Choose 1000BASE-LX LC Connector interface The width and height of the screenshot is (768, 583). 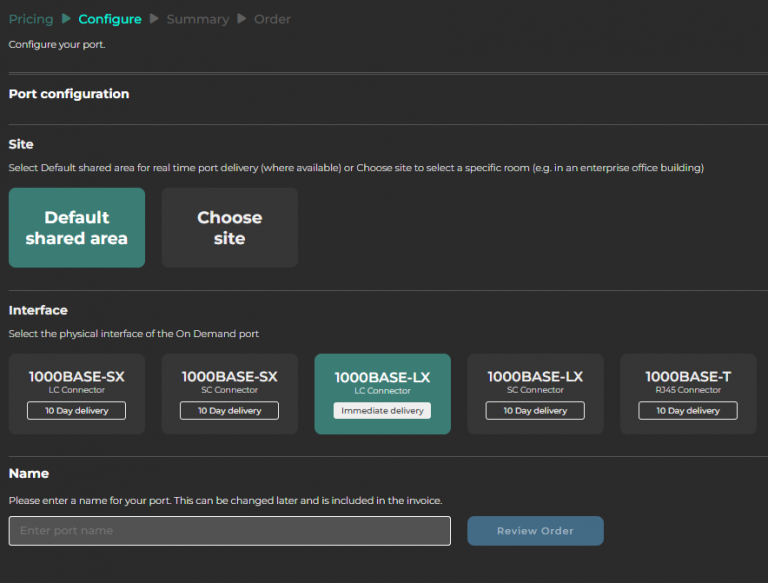[x=383, y=394]
